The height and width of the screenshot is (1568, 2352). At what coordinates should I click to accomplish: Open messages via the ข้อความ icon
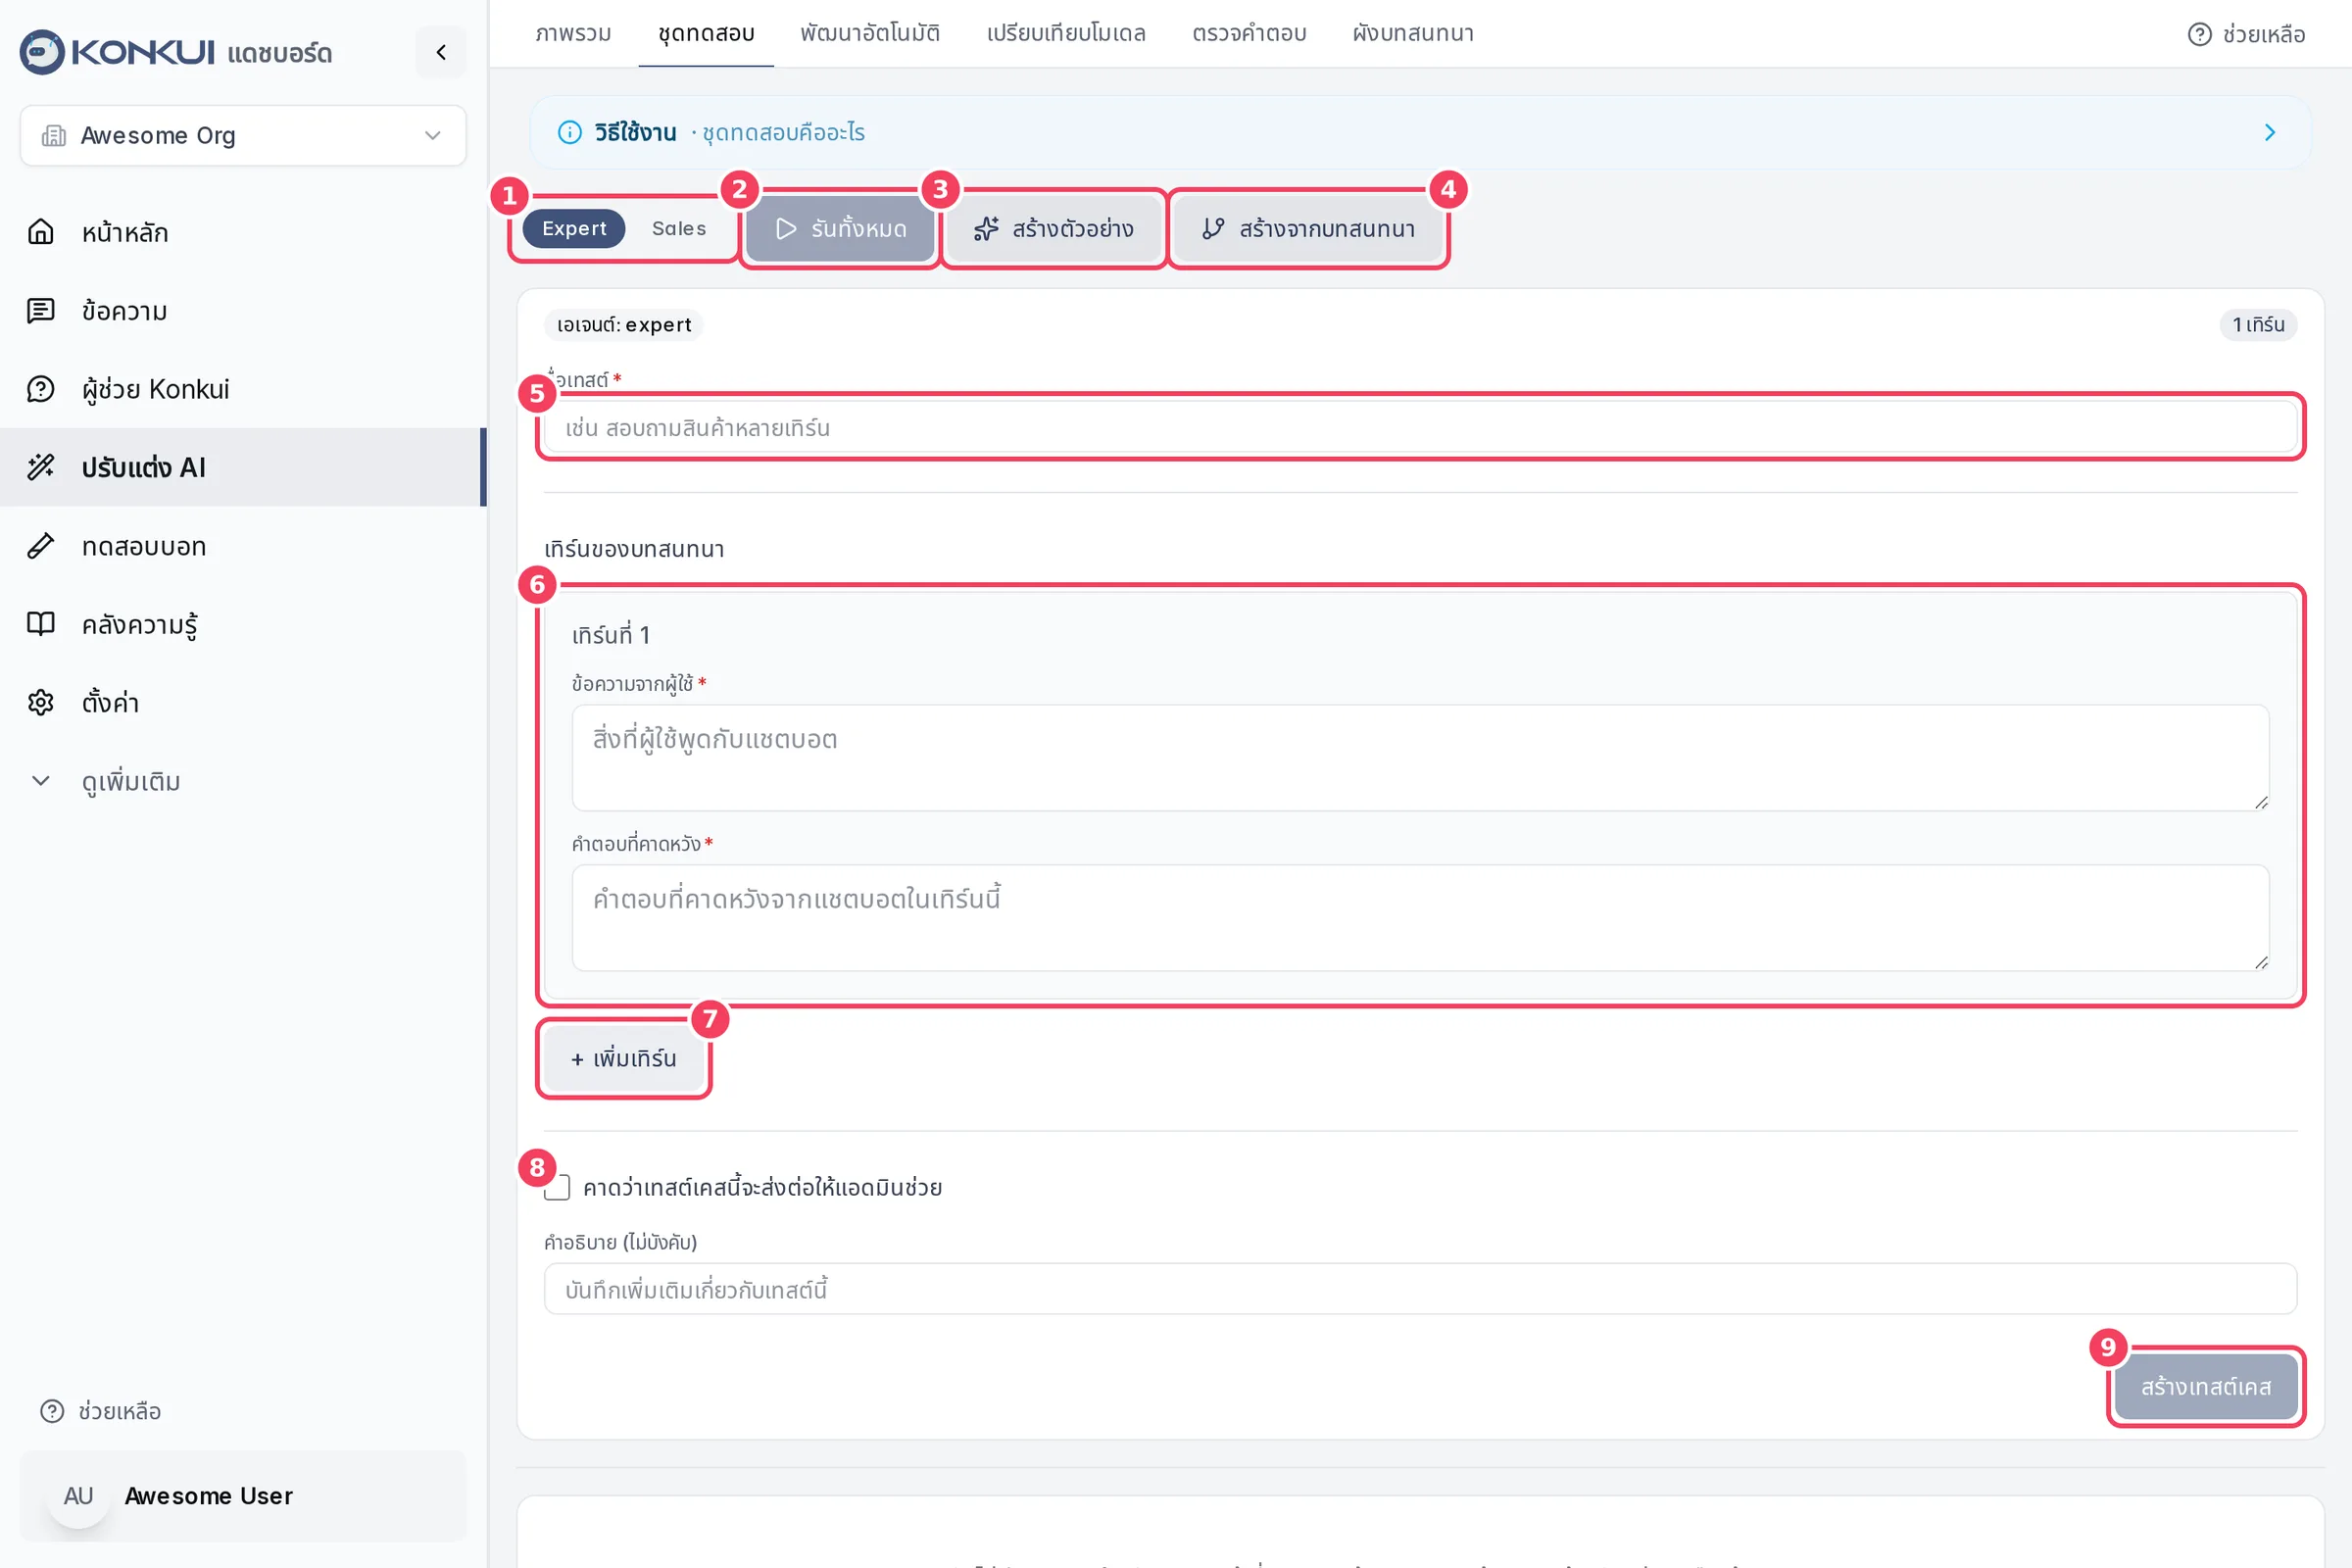point(41,310)
